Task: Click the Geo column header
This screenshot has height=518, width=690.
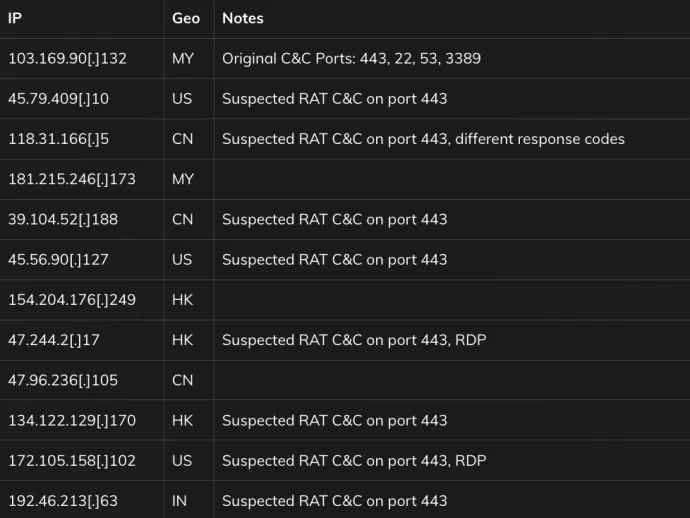Action: pyautogui.click(x=186, y=18)
